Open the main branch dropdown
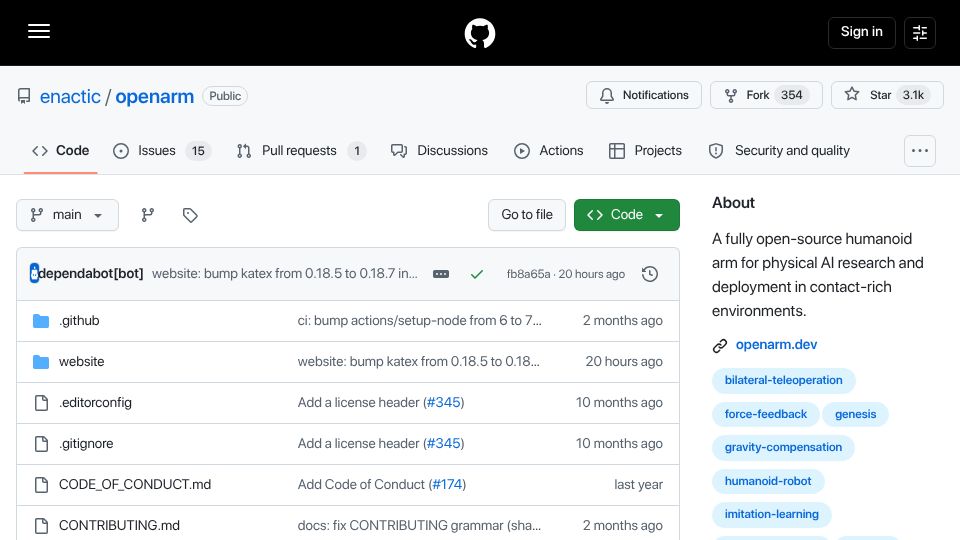960x540 pixels. tap(67, 215)
